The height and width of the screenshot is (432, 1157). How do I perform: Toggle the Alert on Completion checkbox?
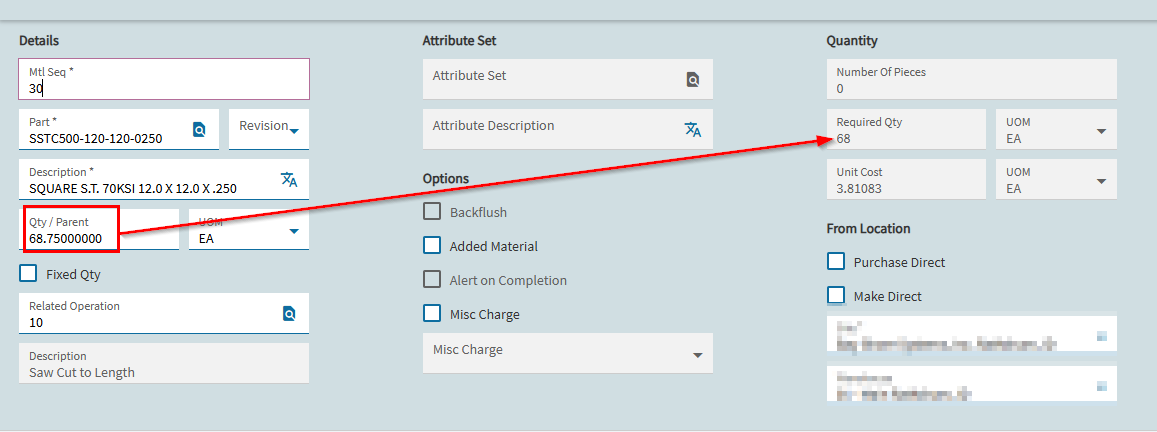pyautogui.click(x=432, y=280)
